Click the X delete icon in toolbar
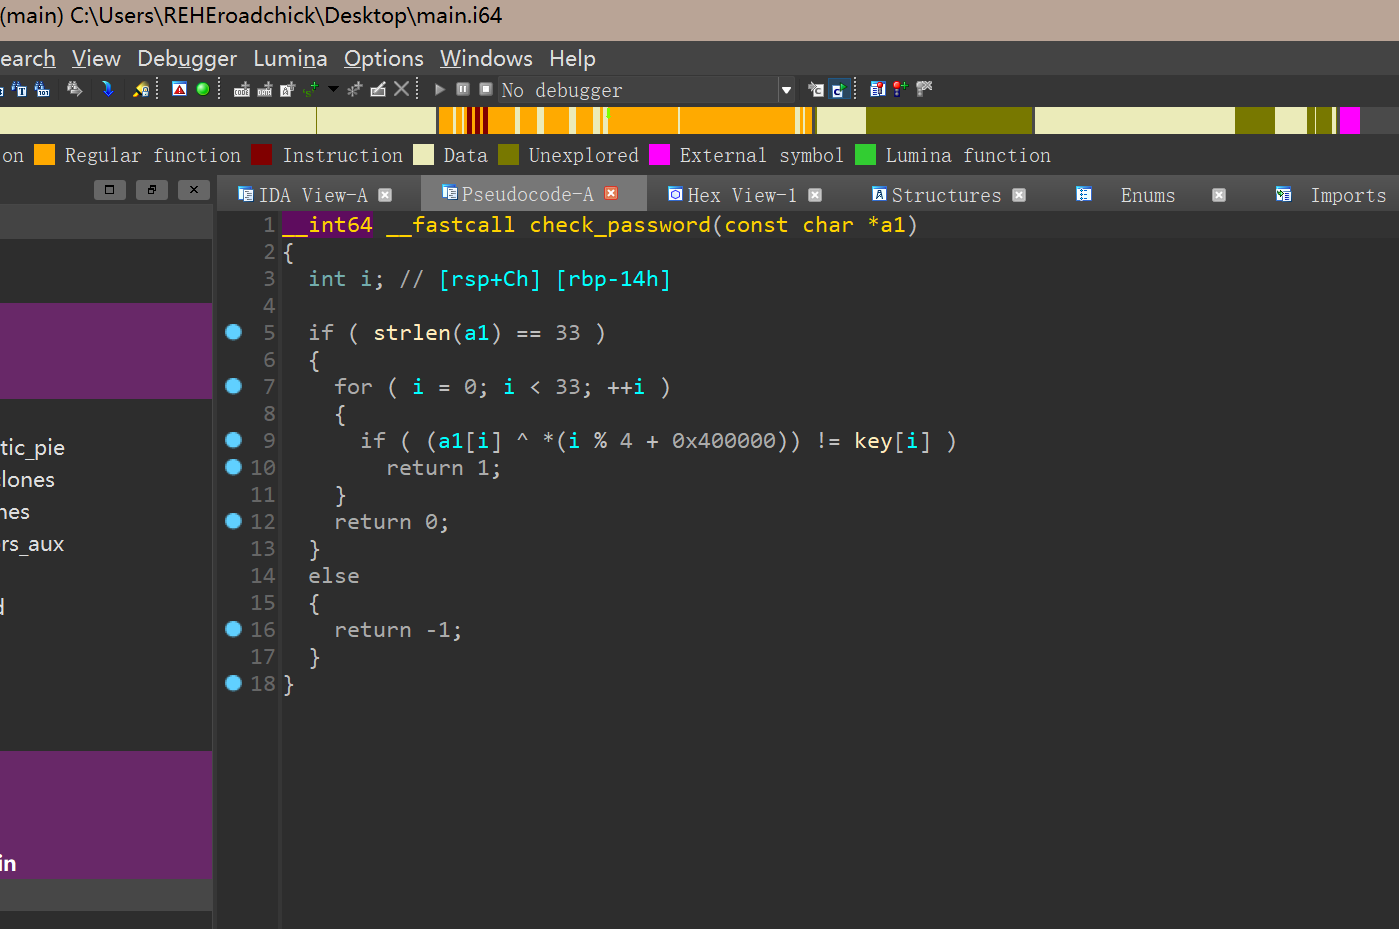The width and height of the screenshot is (1399, 929). click(x=401, y=89)
